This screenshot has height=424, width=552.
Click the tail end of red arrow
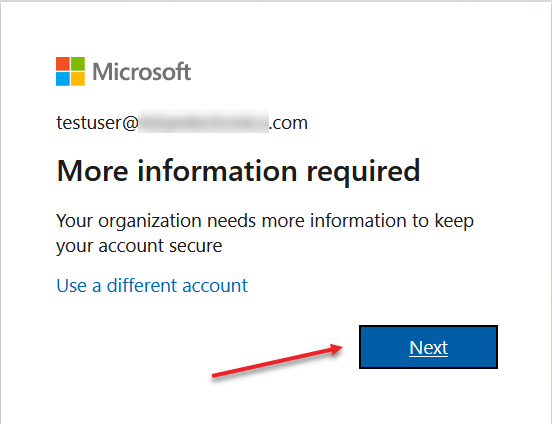pyautogui.click(x=213, y=375)
